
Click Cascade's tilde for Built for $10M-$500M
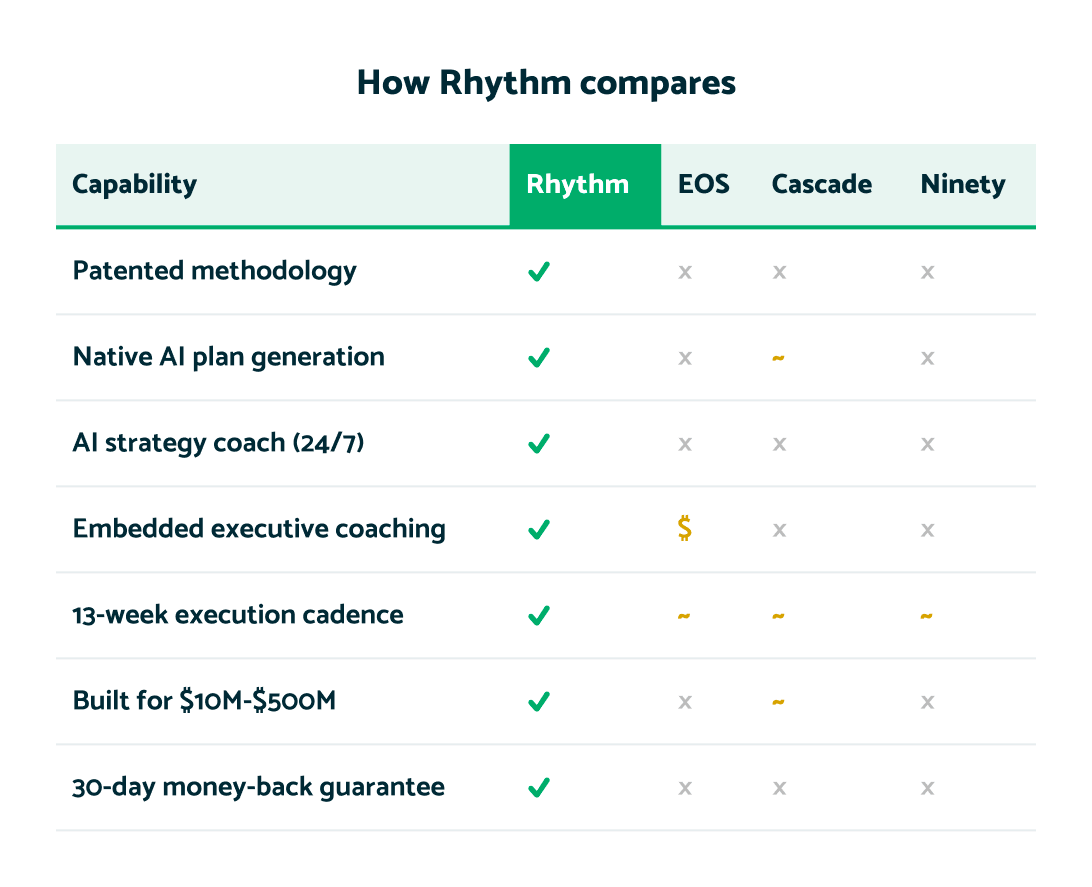tap(779, 702)
